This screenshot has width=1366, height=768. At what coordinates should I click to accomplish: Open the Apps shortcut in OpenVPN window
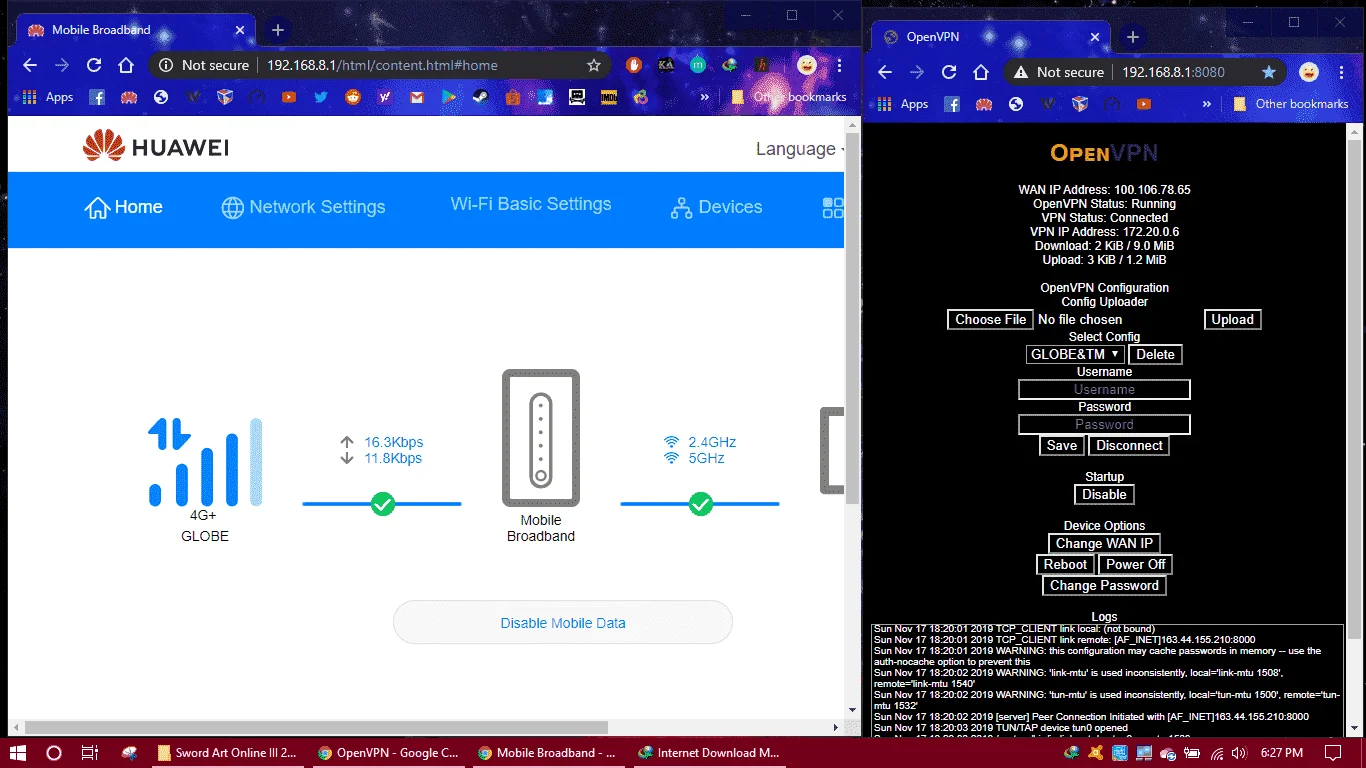pos(901,104)
